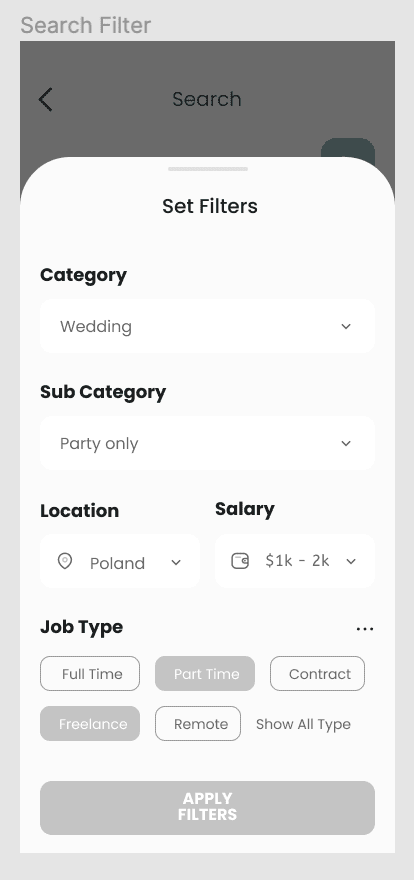
Task: Select the Contract job type chip
Action: click(318, 673)
